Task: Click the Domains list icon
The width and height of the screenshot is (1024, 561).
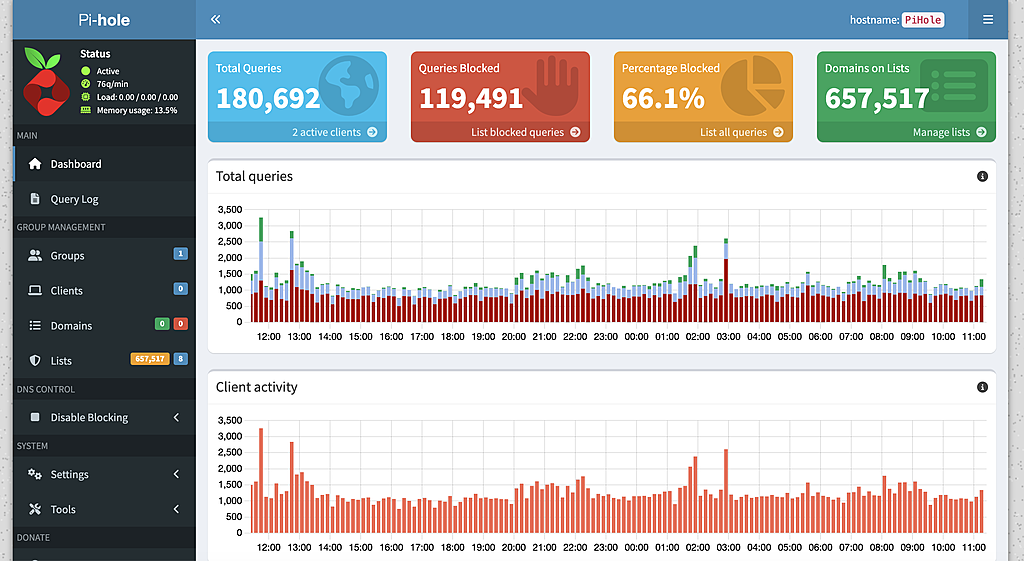Action: 35,325
